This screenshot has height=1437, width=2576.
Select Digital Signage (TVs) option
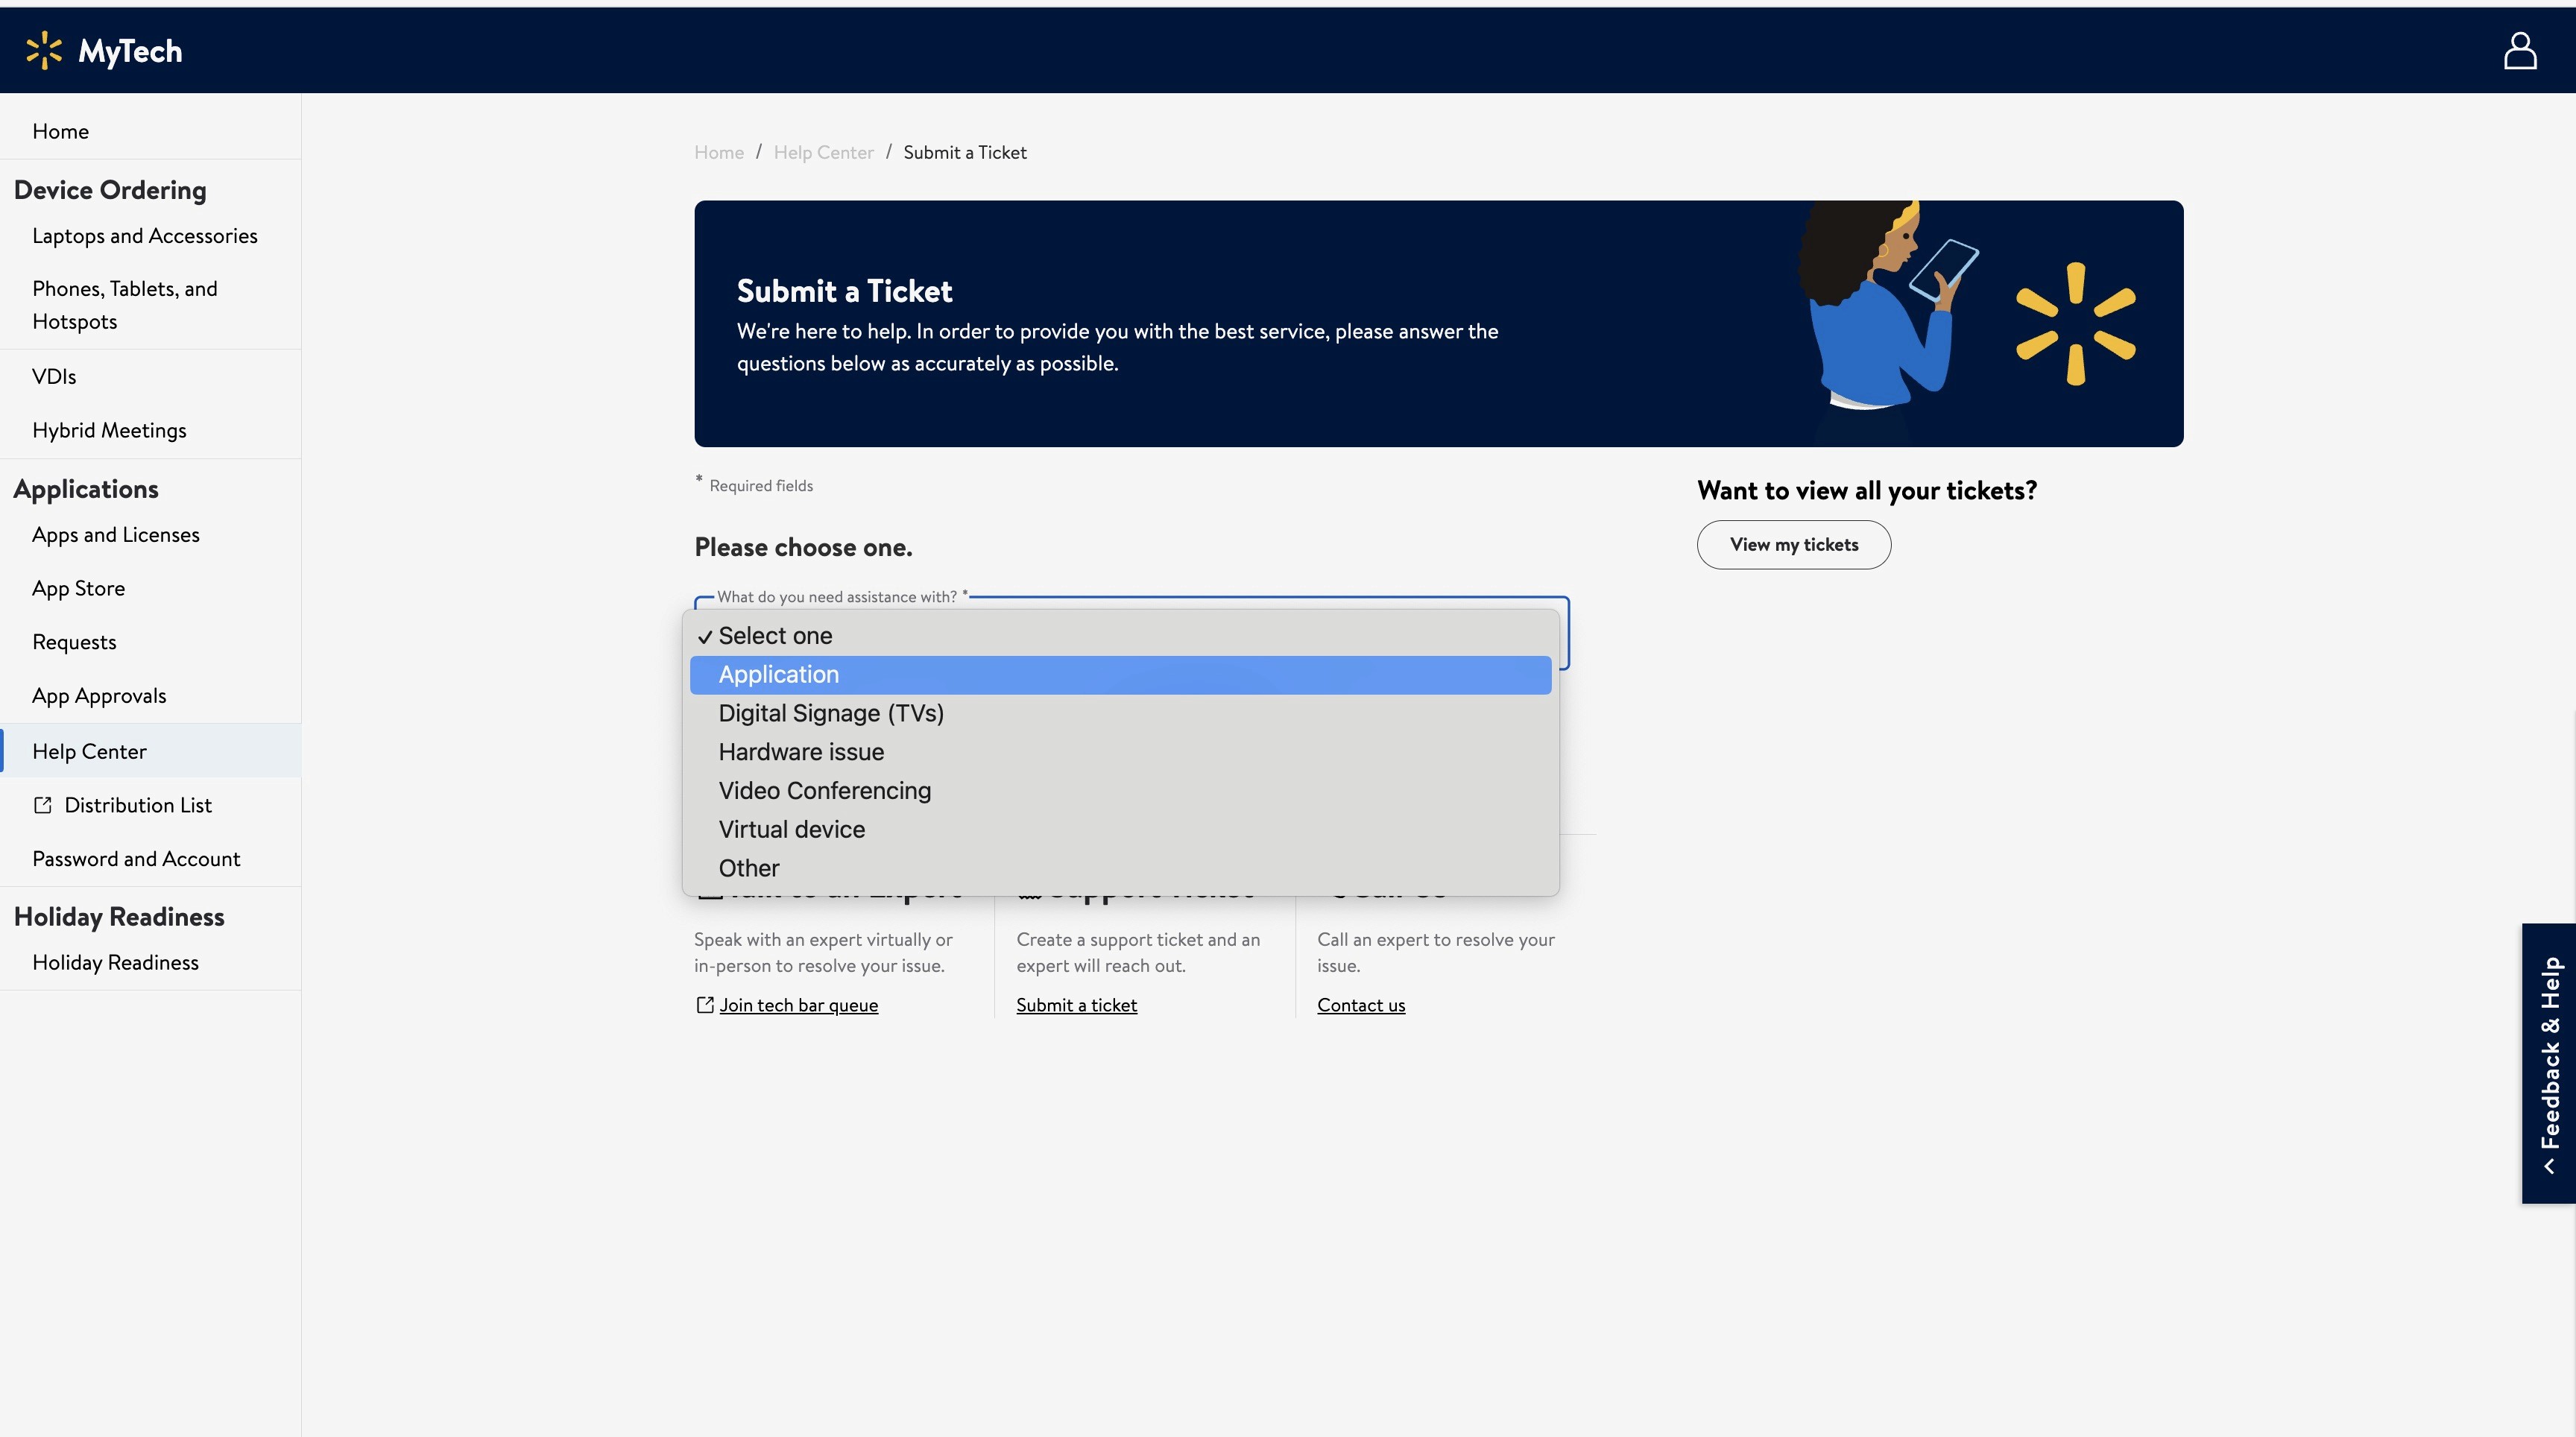(x=830, y=714)
